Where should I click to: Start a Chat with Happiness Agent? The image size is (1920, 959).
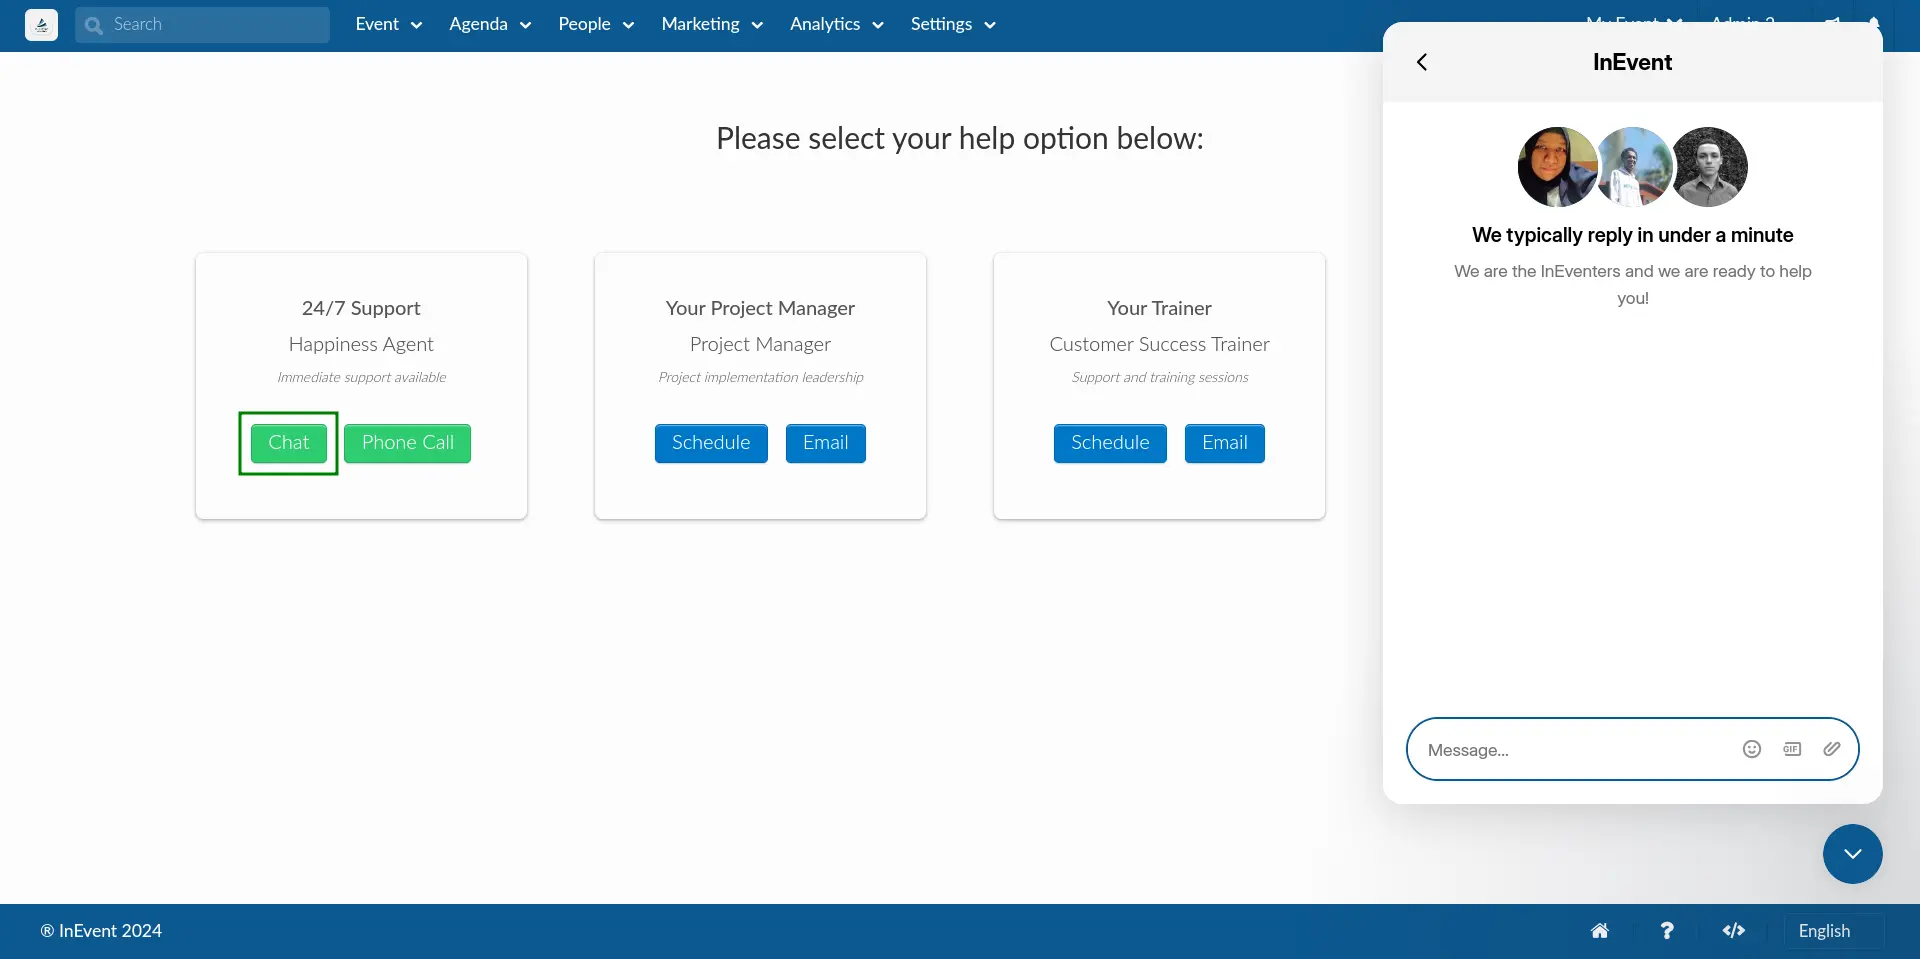(288, 443)
